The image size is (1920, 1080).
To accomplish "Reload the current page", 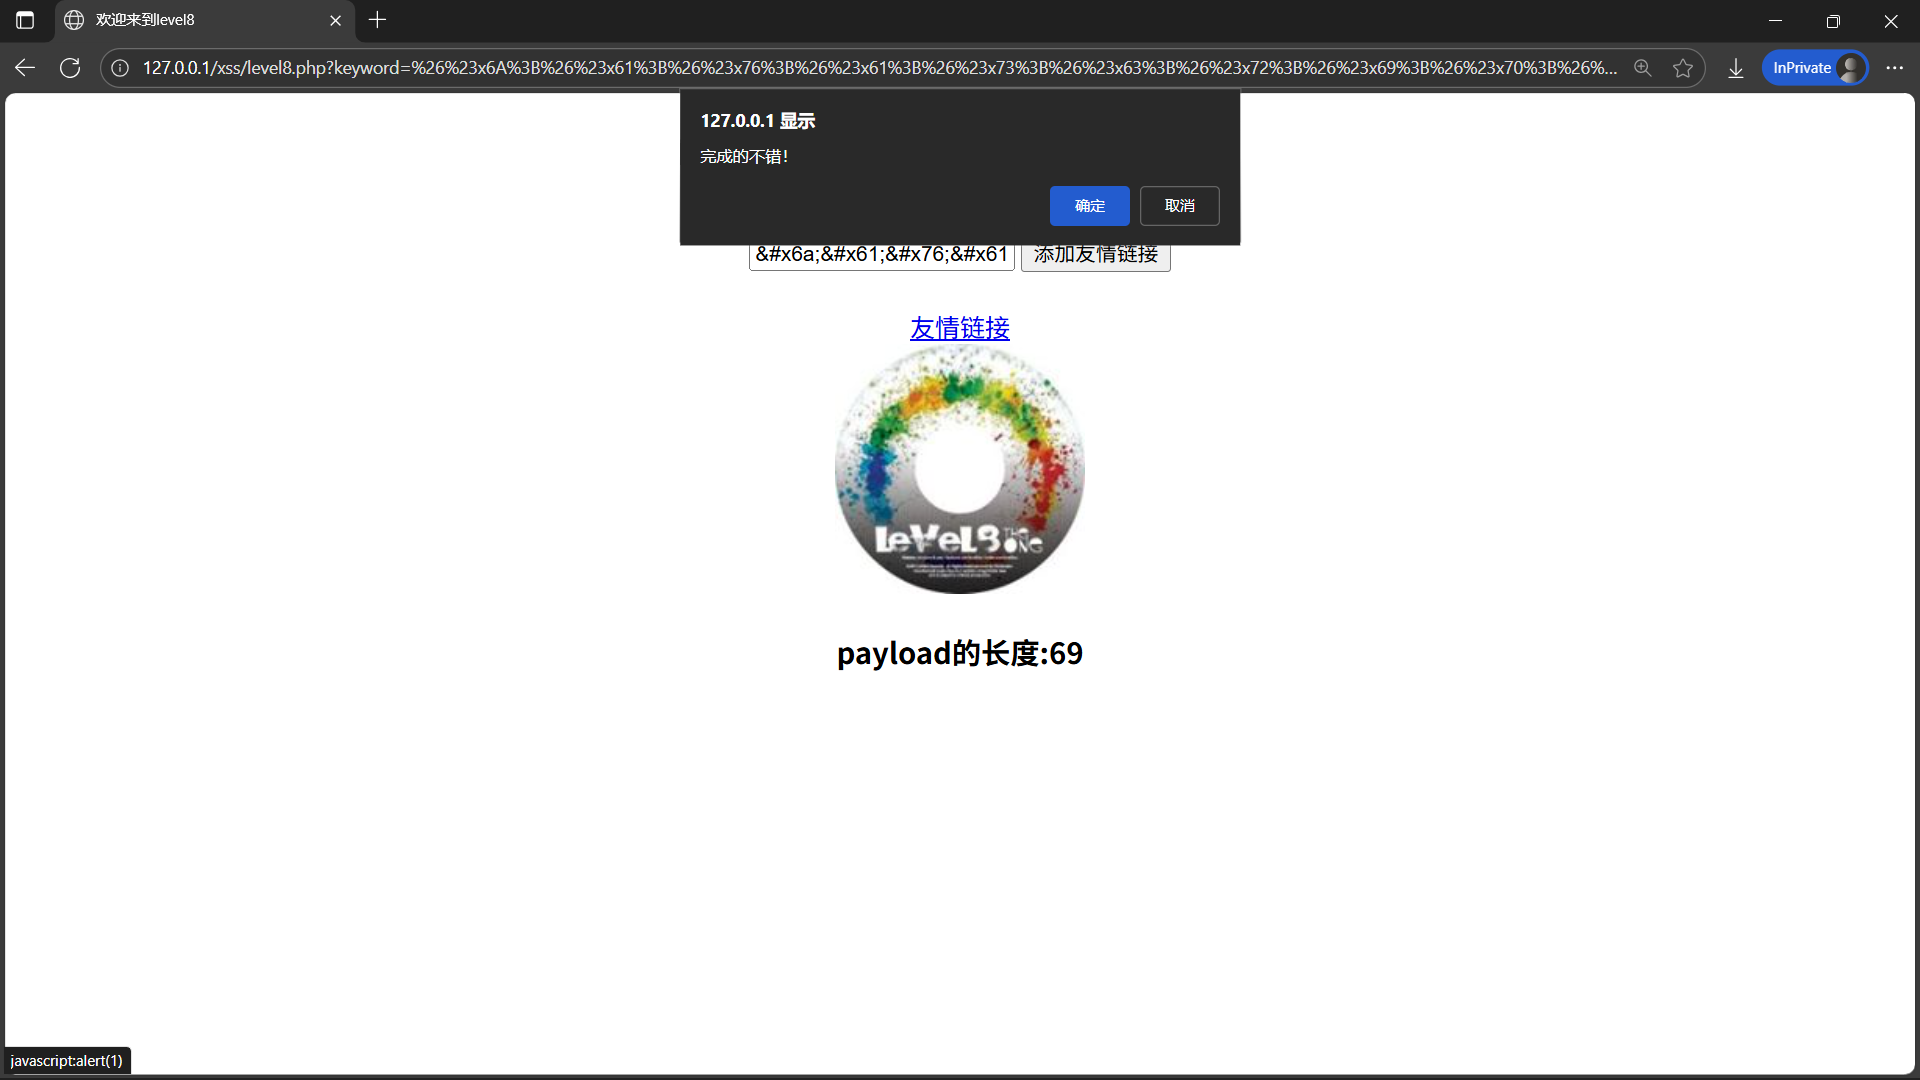I will (x=70, y=68).
